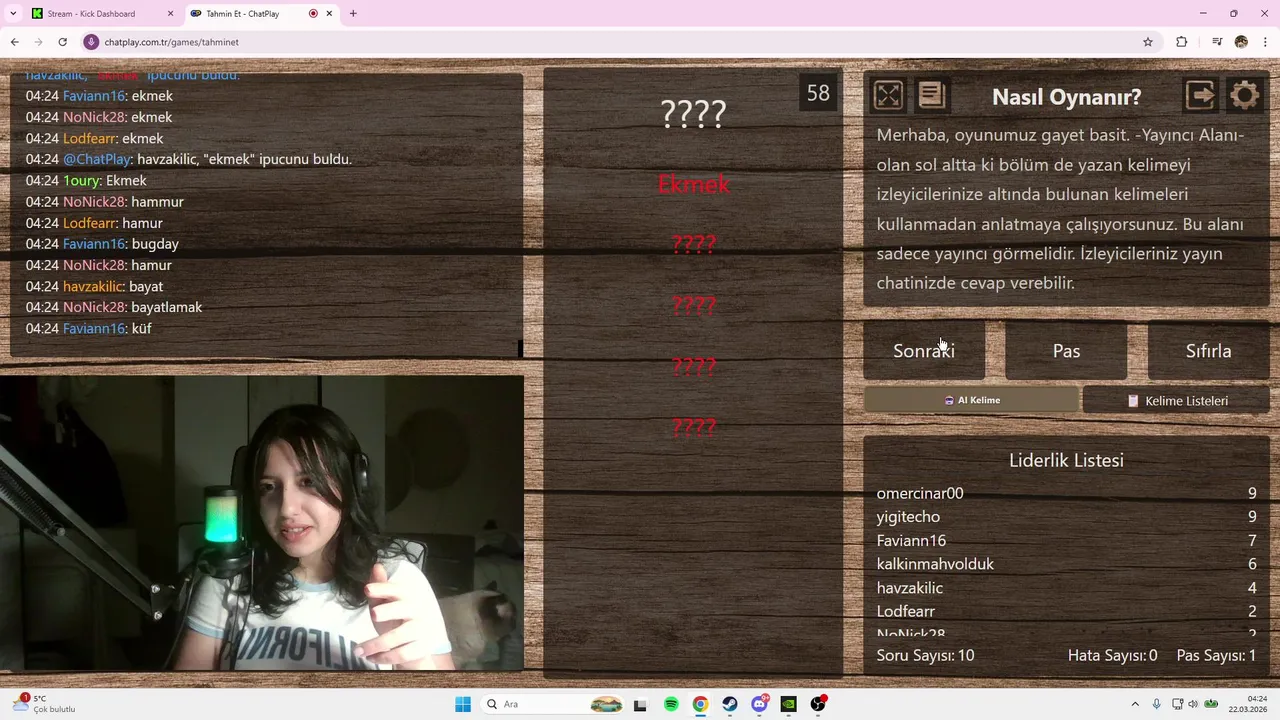
Task: Open the Chrome profile avatar
Action: (x=1241, y=42)
